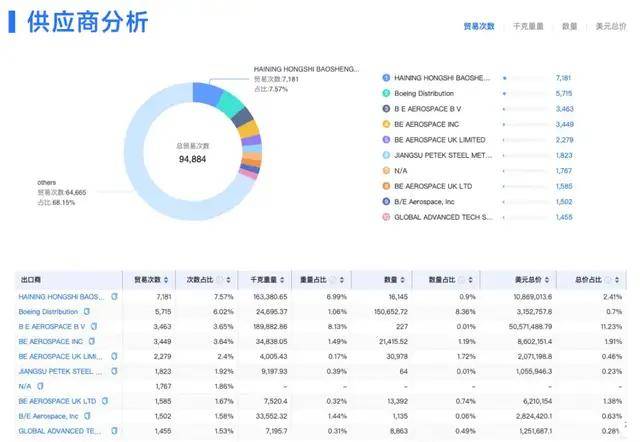This screenshot has width=640, height=442.
Task: Info icon in 次数占比 column header
Action: pyautogui.click(x=220, y=280)
